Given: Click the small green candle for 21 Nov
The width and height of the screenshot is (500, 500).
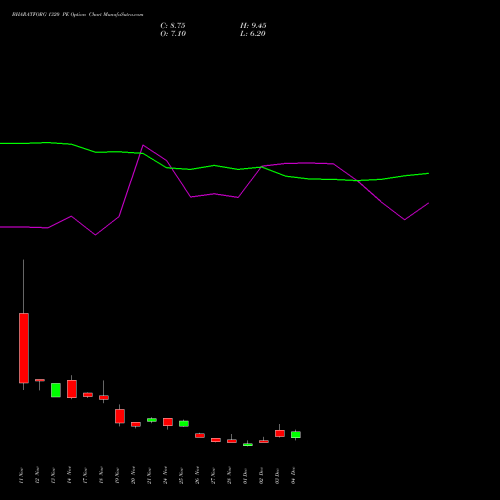Looking at the screenshot, I should coord(152,420).
